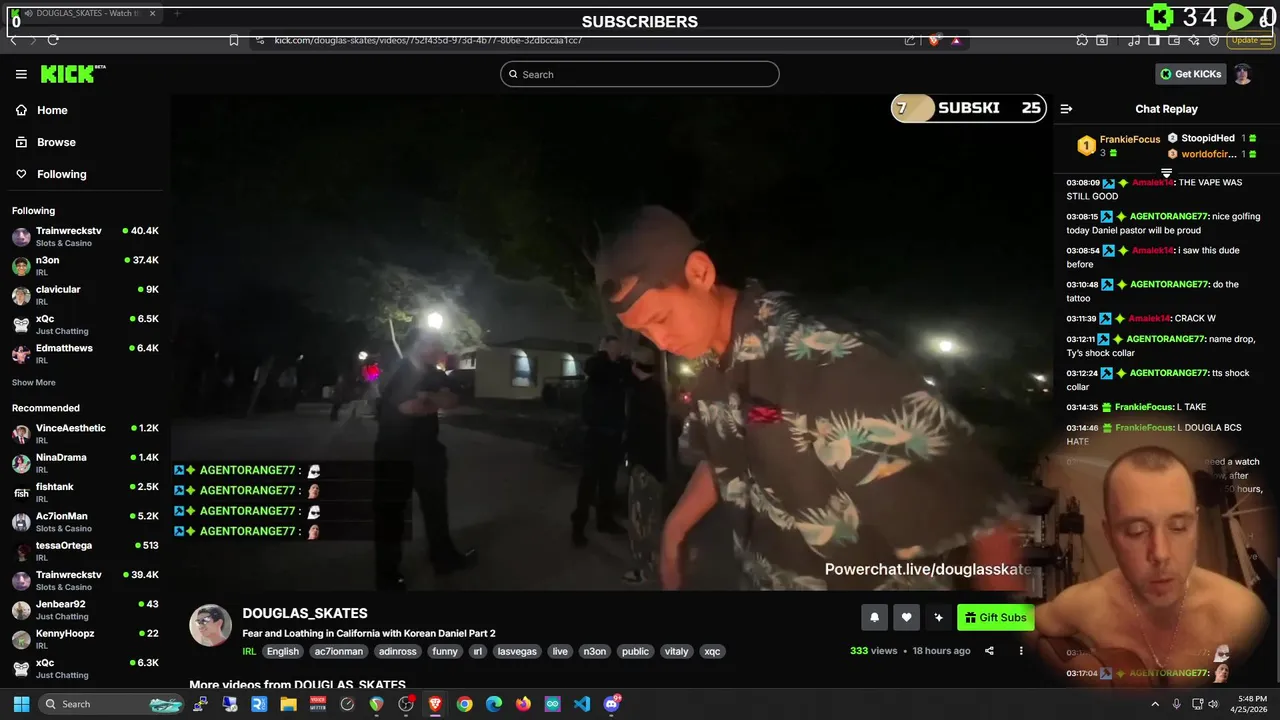Open the three-dot video options menu
This screenshot has width=1280, height=720.
[x=1021, y=651]
